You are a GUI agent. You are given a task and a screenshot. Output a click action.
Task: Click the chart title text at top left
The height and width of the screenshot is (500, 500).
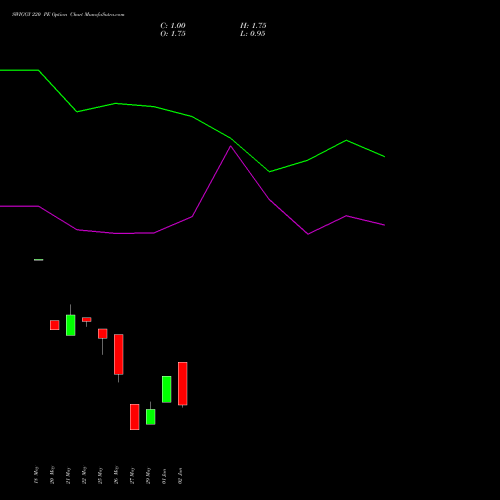pos(68,15)
